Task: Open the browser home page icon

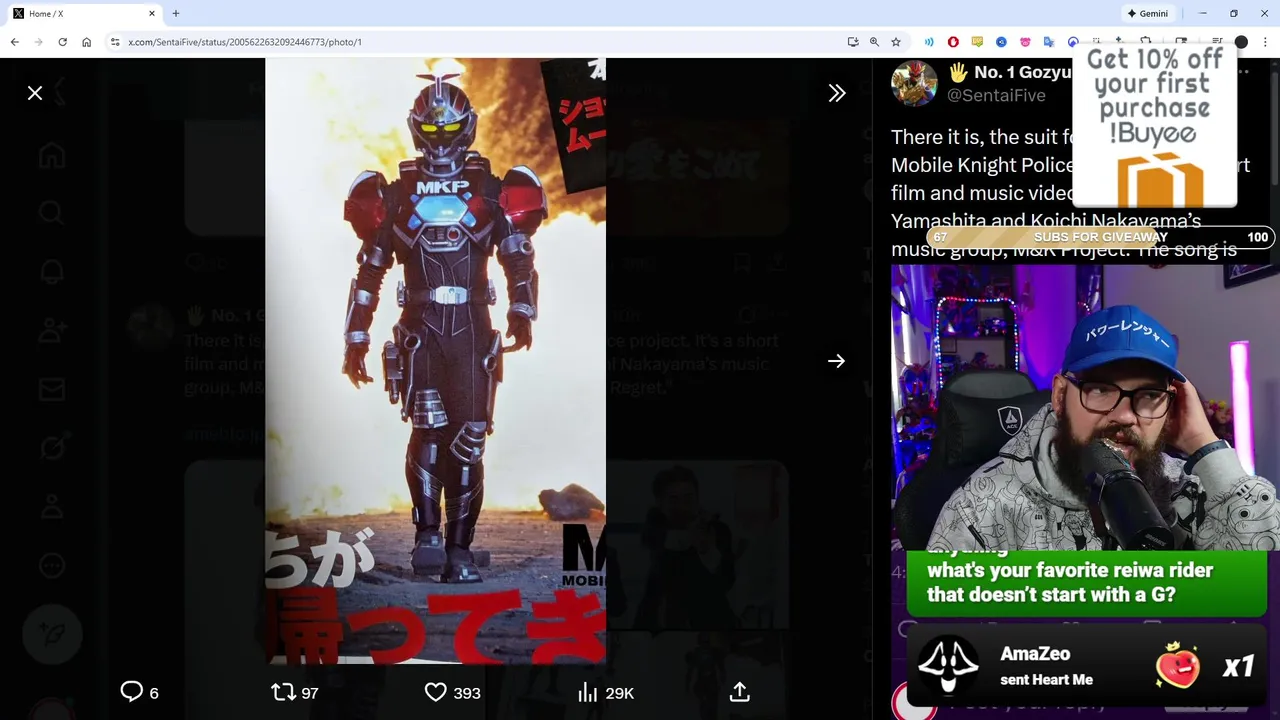Action: tap(86, 42)
